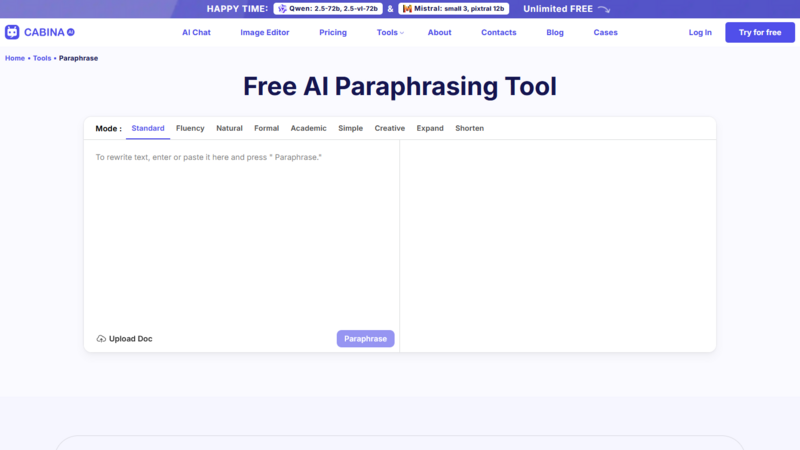Viewport: 800px width, 450px height.
Task: Click the Try for free button
Action: (x=760, y=32)
